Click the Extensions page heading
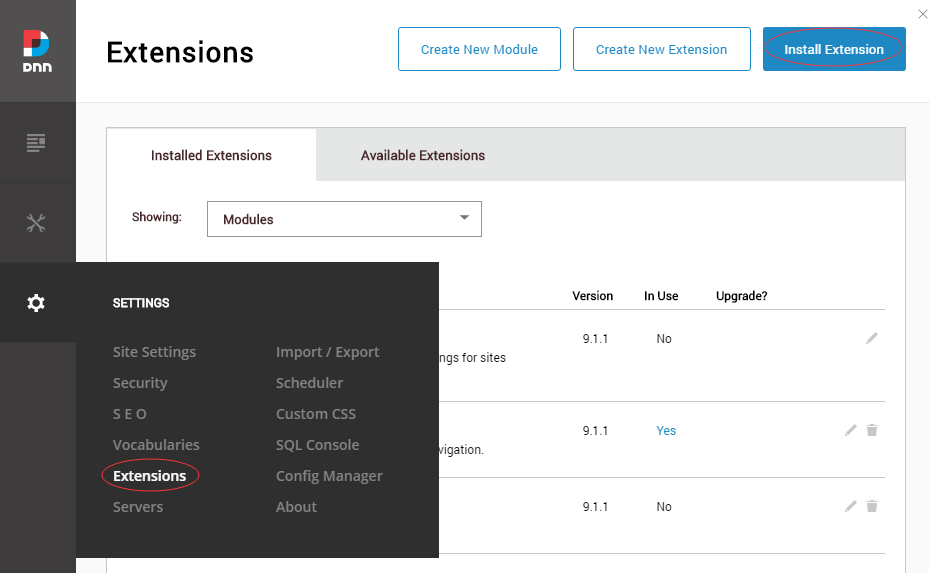This screenshot has width=929, height=573. coord(180,52)
